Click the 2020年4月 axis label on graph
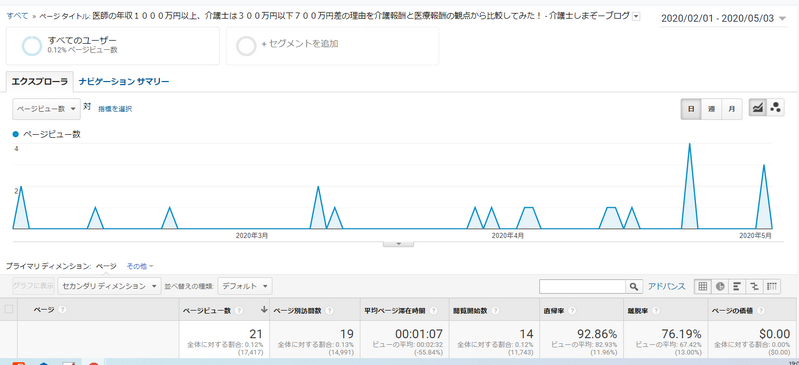 [x=508, y=236]
